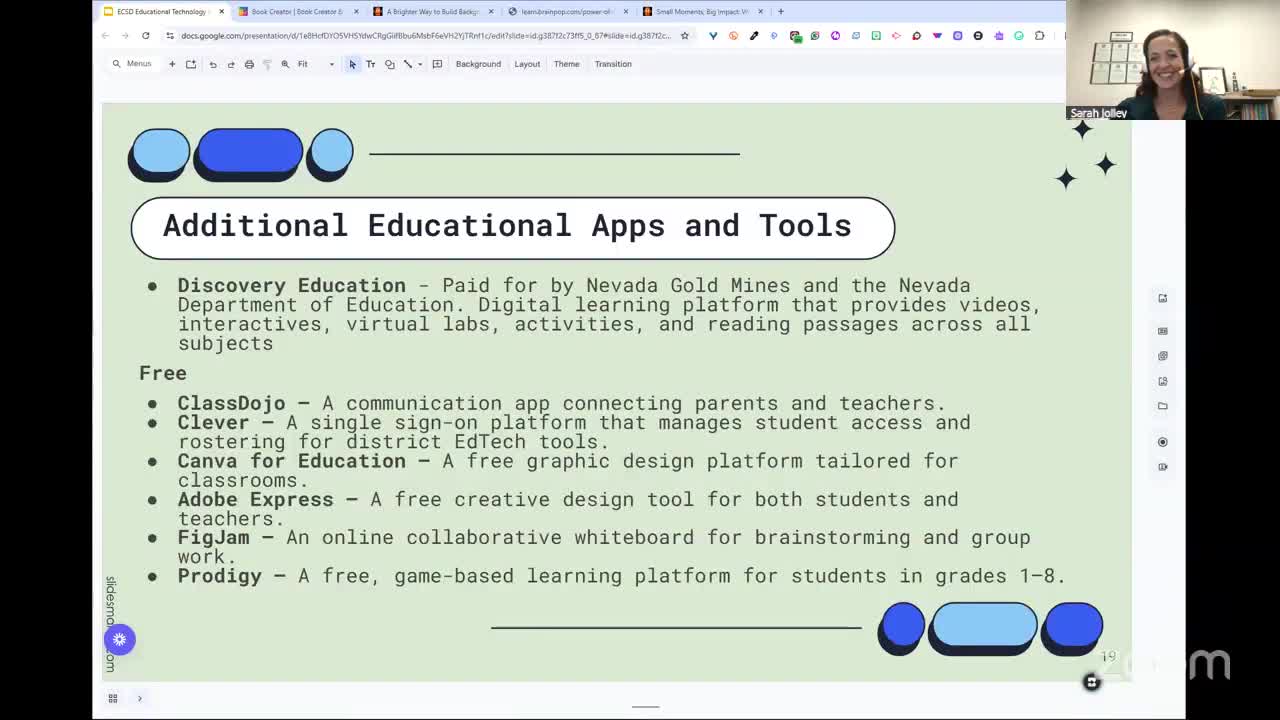Click the ClassDojo bullet text
The width and height of the screenshot is (1280, 720).
561,403
